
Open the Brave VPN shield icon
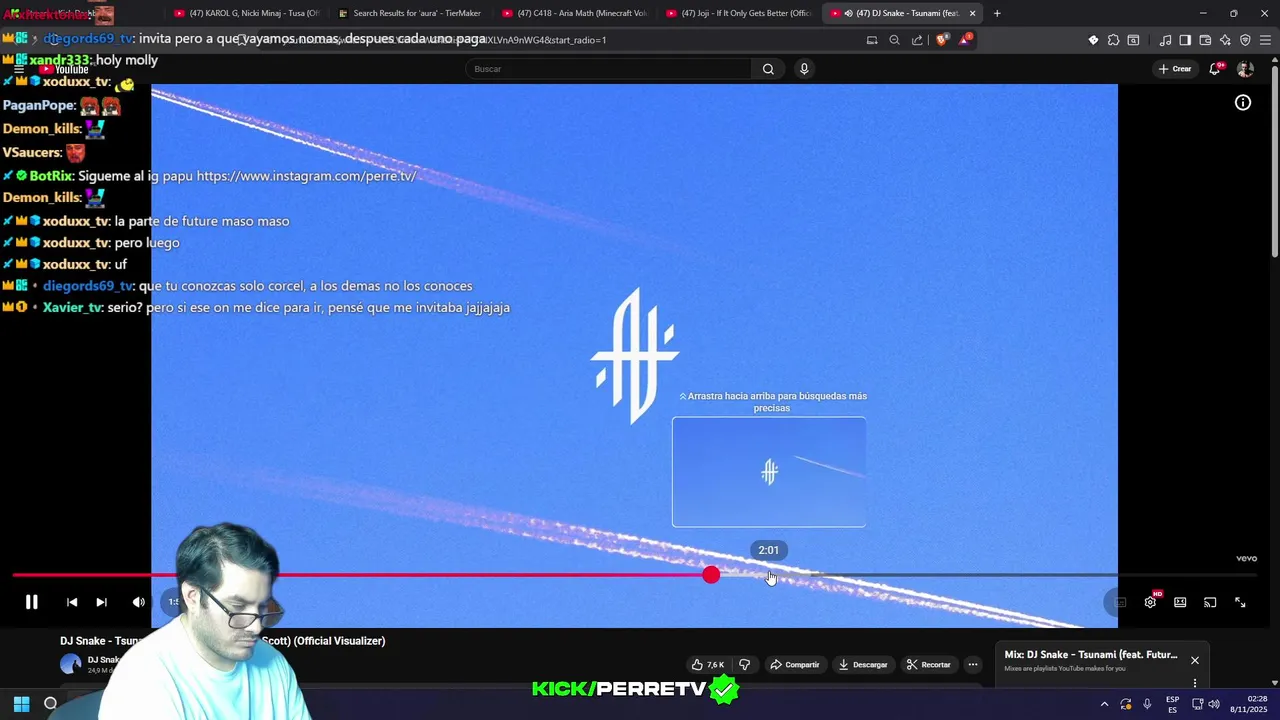click(1245, 40)
